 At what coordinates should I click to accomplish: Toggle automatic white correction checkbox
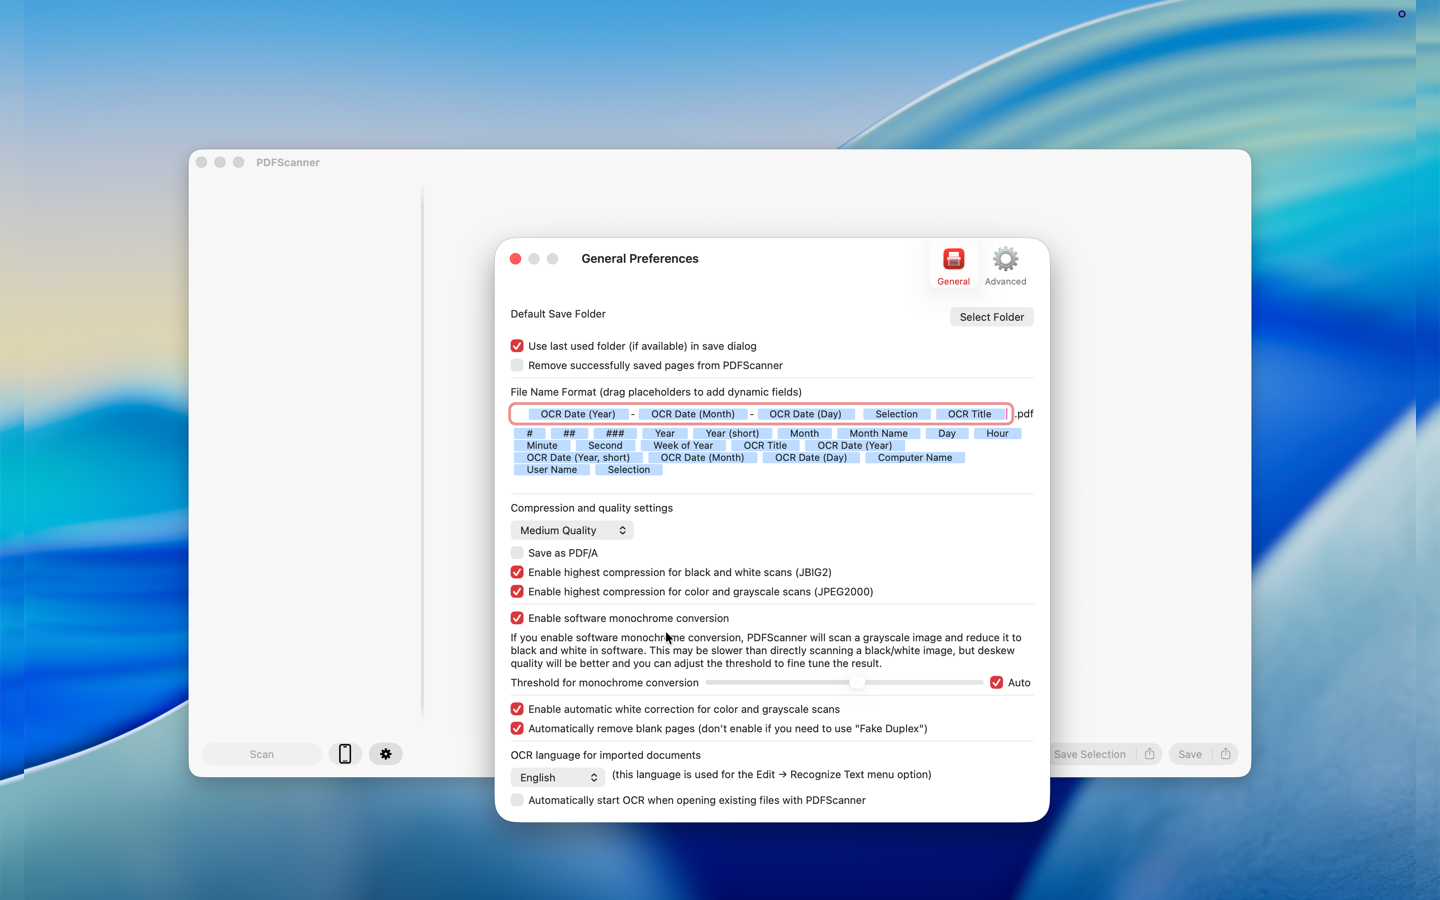tap(517, 709)
